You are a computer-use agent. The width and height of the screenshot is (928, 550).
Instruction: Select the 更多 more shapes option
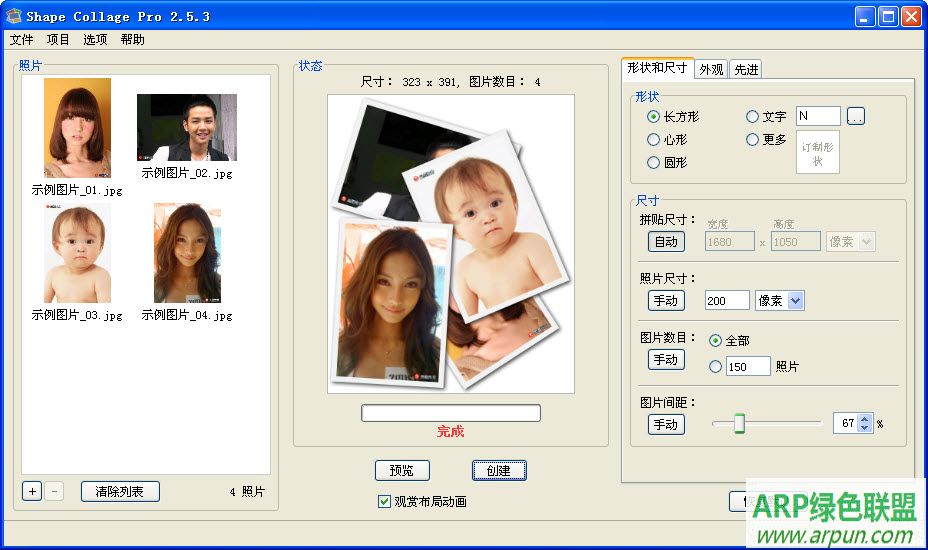(766, 140)
